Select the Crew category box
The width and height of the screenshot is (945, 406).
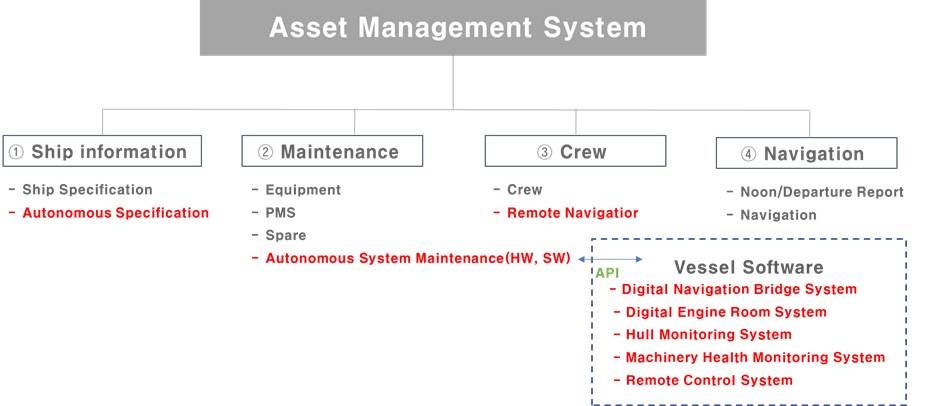point(576,151)
